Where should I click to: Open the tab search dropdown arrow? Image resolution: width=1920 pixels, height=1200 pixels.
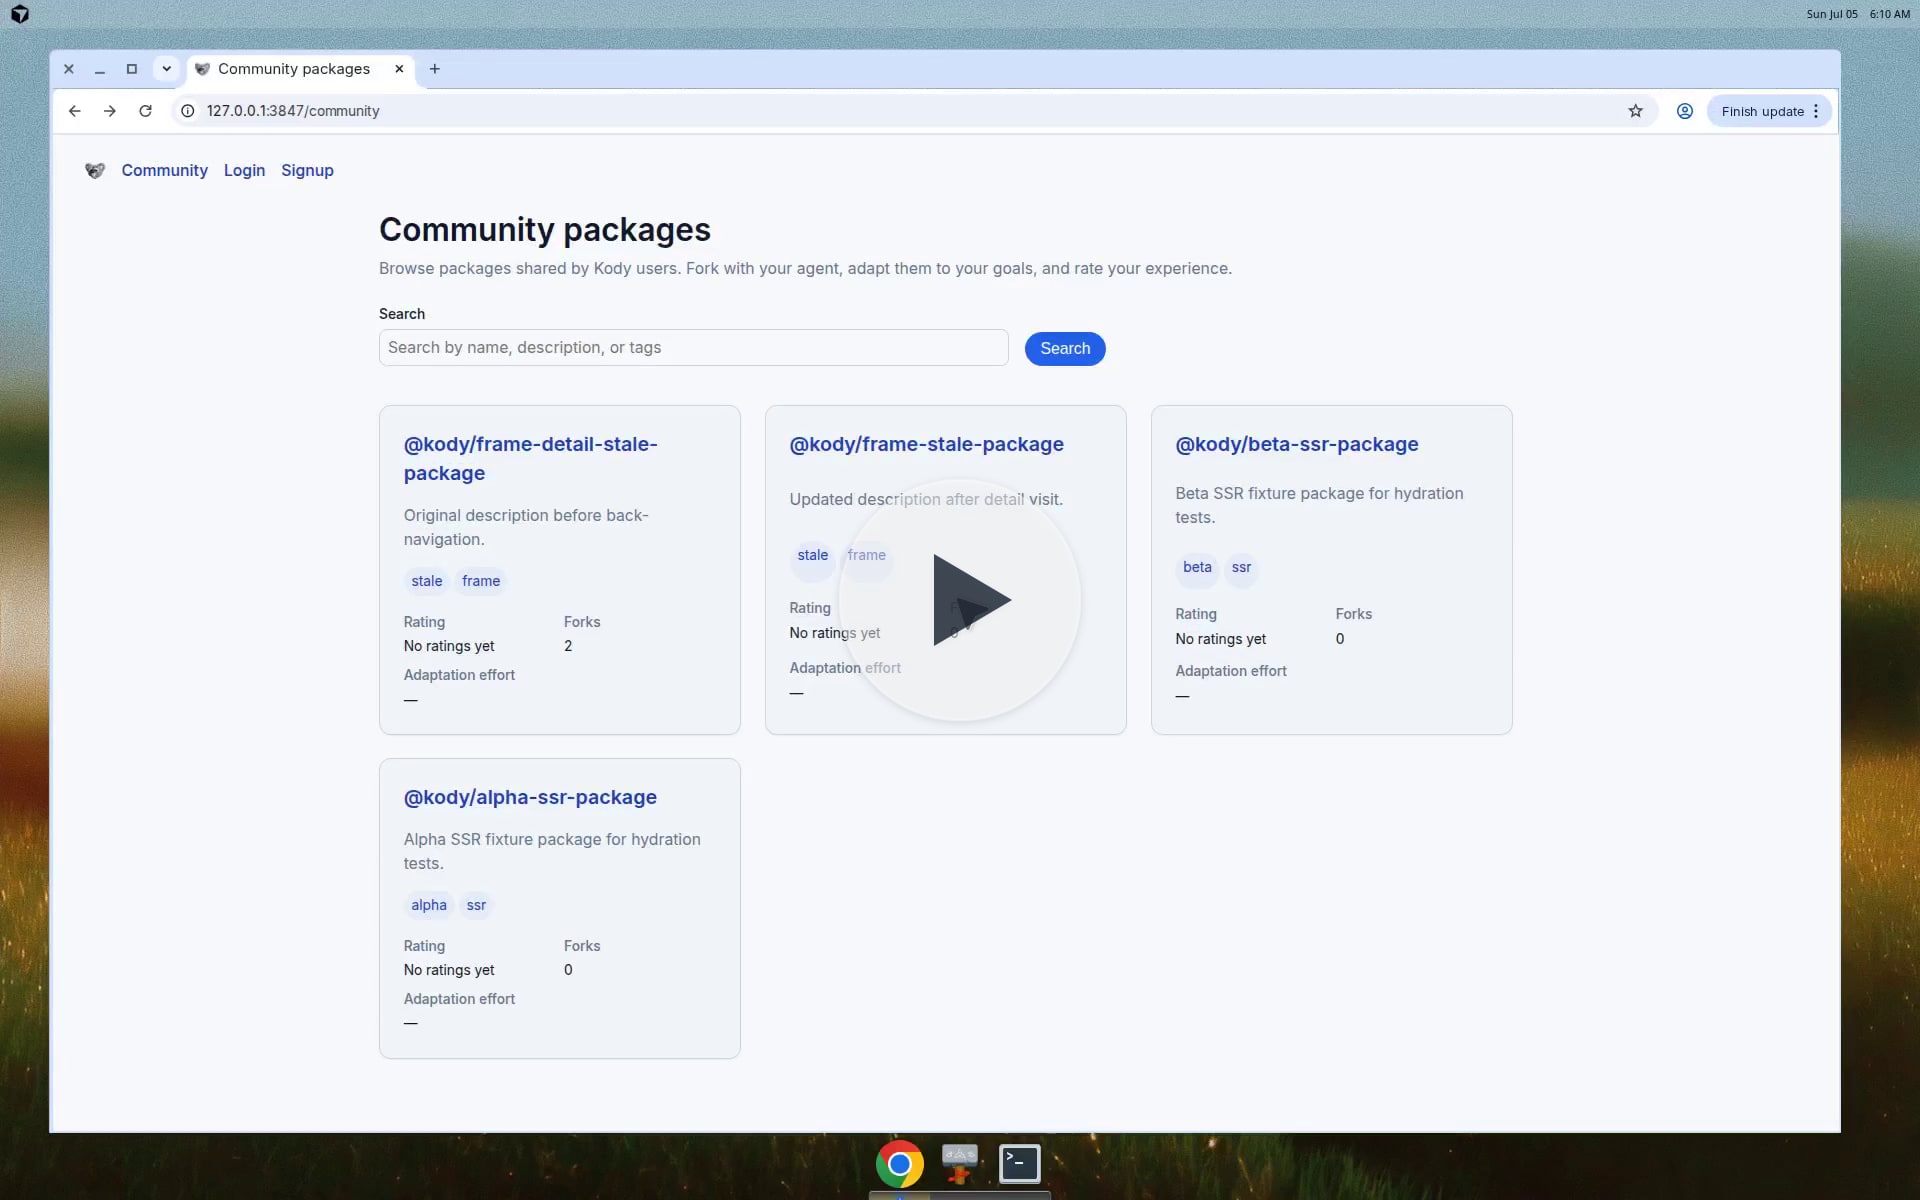(166, 69)
